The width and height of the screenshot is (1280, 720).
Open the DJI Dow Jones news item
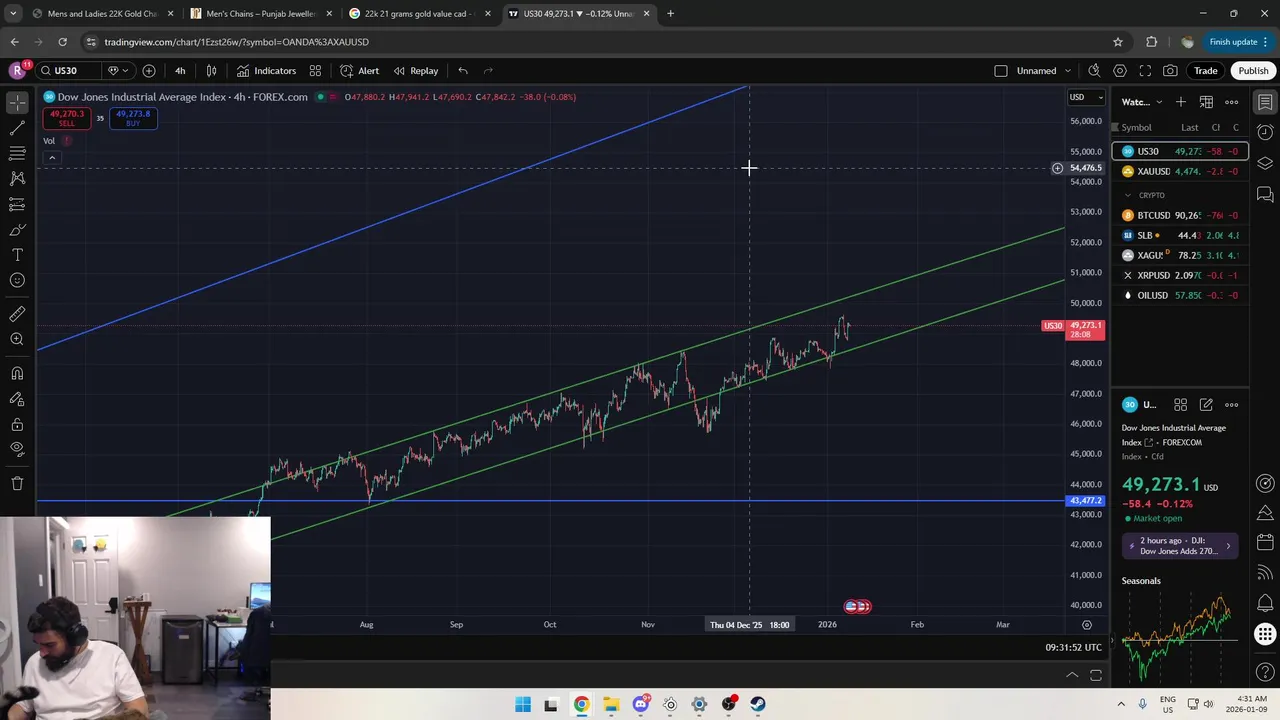[1180, 546]
